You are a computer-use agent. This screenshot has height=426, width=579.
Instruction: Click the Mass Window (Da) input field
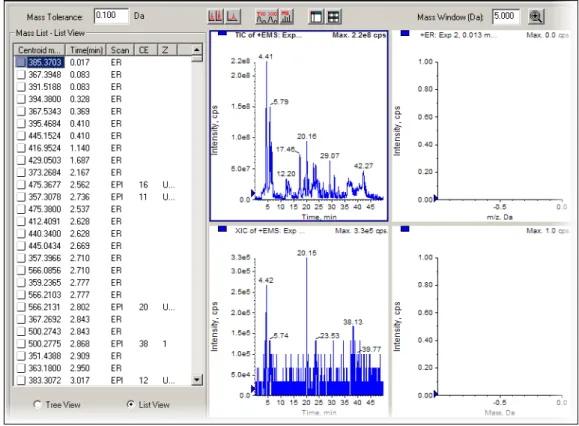coord(506,16)
